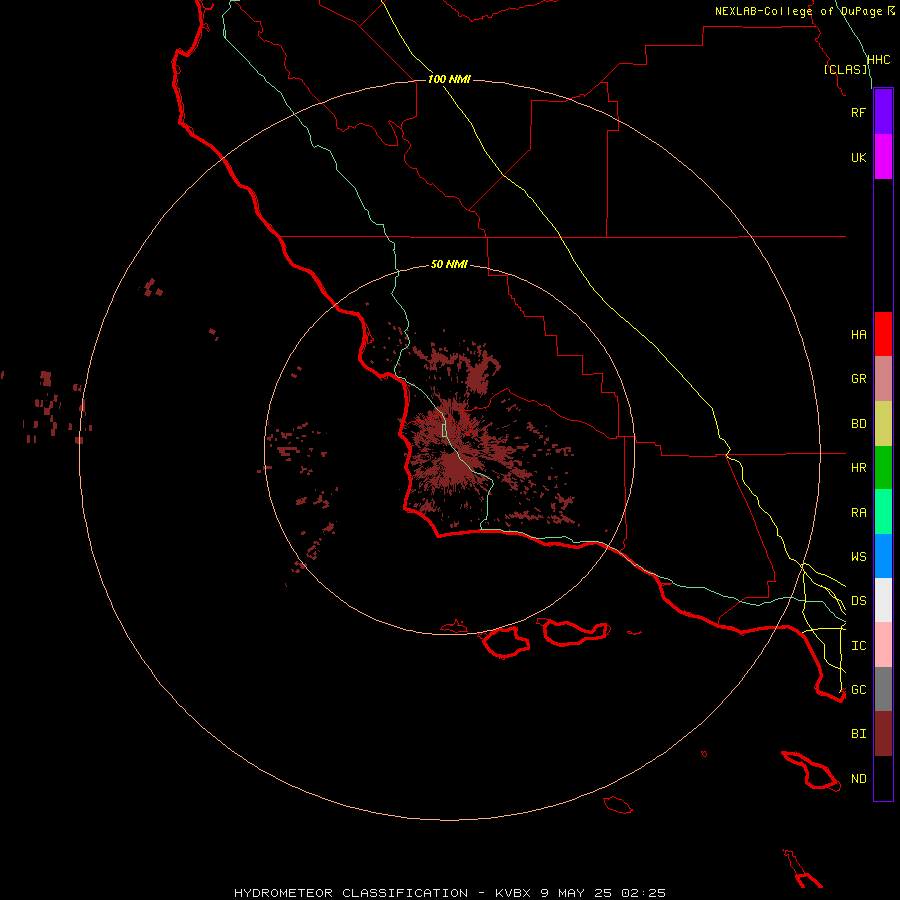Click the WS blue legend swatch
This screenshot has width=900, height=900.
883,556
